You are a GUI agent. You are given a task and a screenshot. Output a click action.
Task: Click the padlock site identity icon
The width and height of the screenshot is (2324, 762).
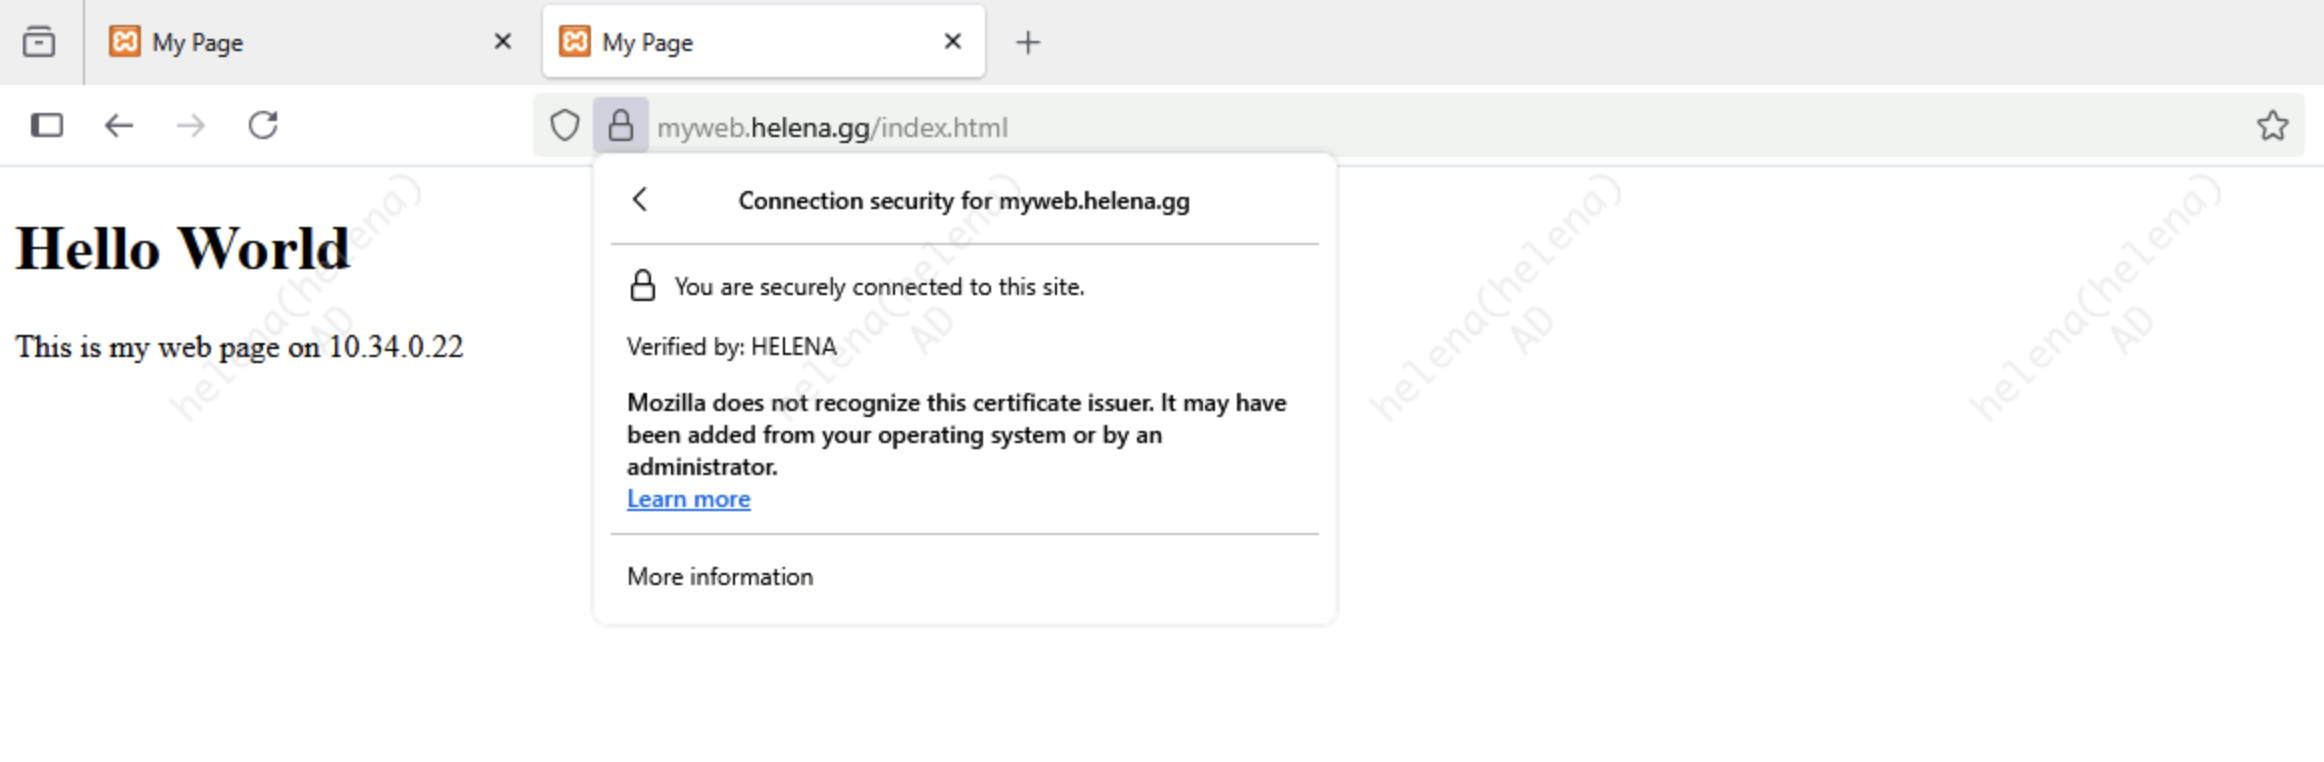coord(621,126)
